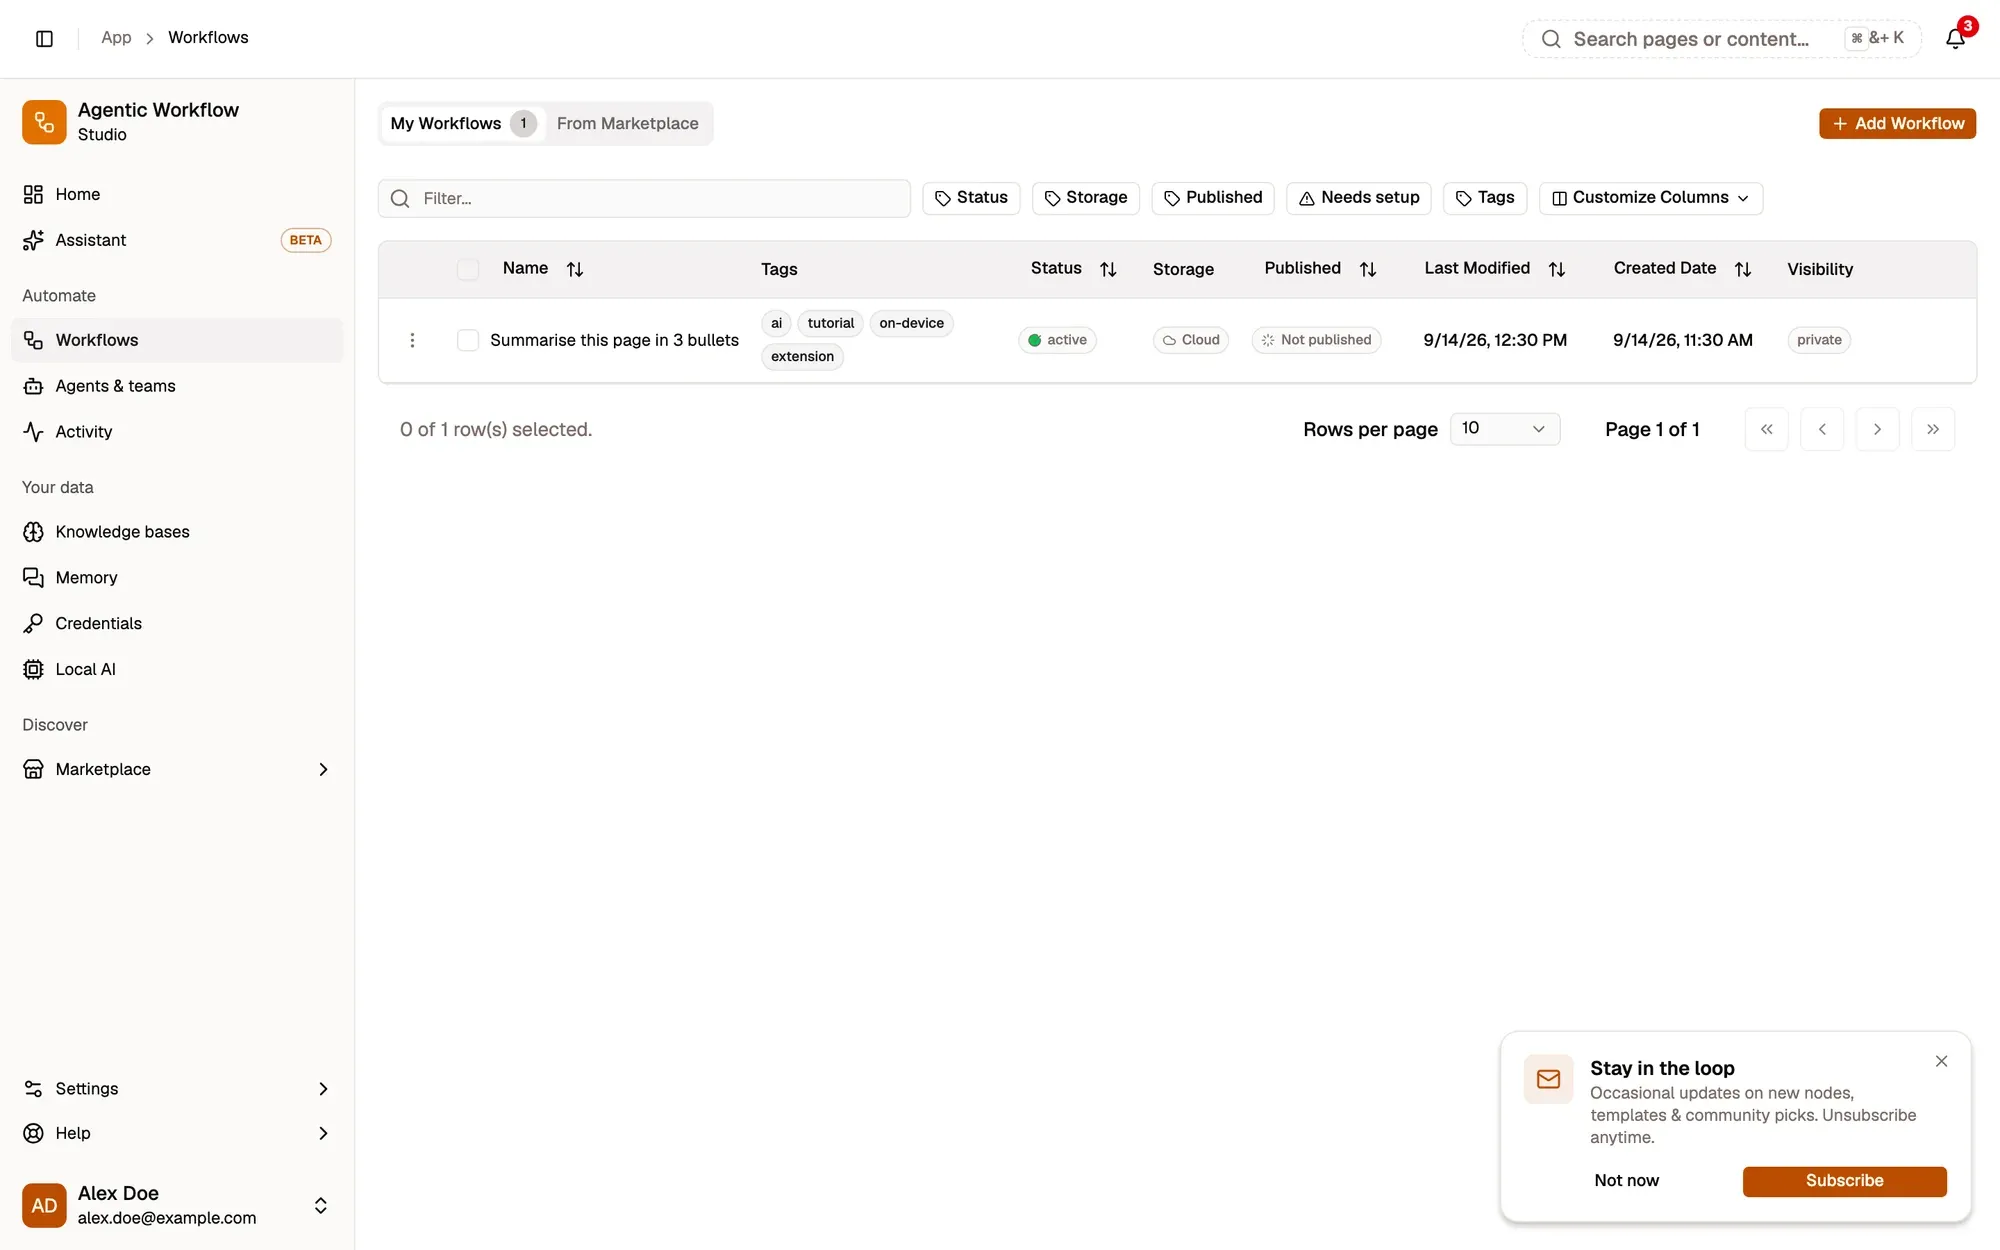Image resolution: width=2000 pixels, height=1250 pixels.
Task: Open Agents & teams in the sidebar
Action: 177,386
